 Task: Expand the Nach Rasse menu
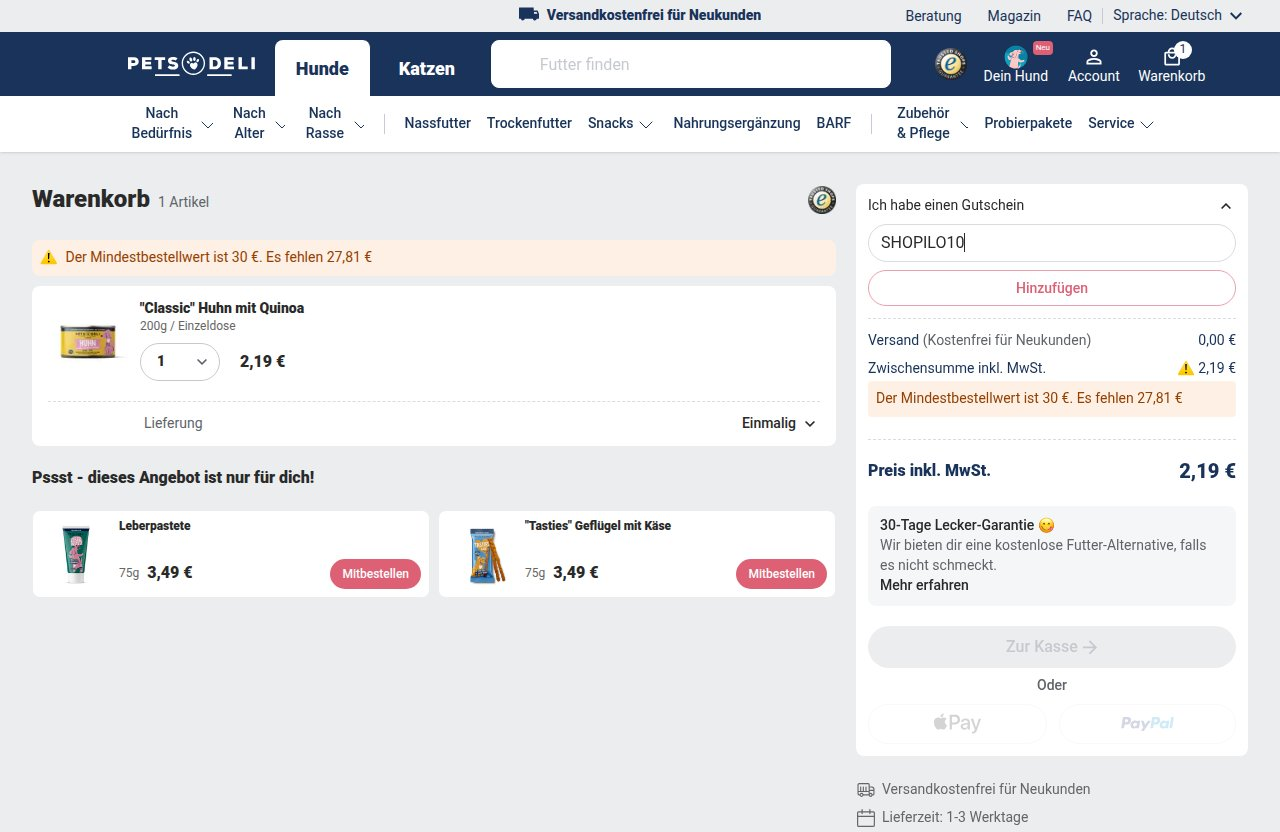335,124
